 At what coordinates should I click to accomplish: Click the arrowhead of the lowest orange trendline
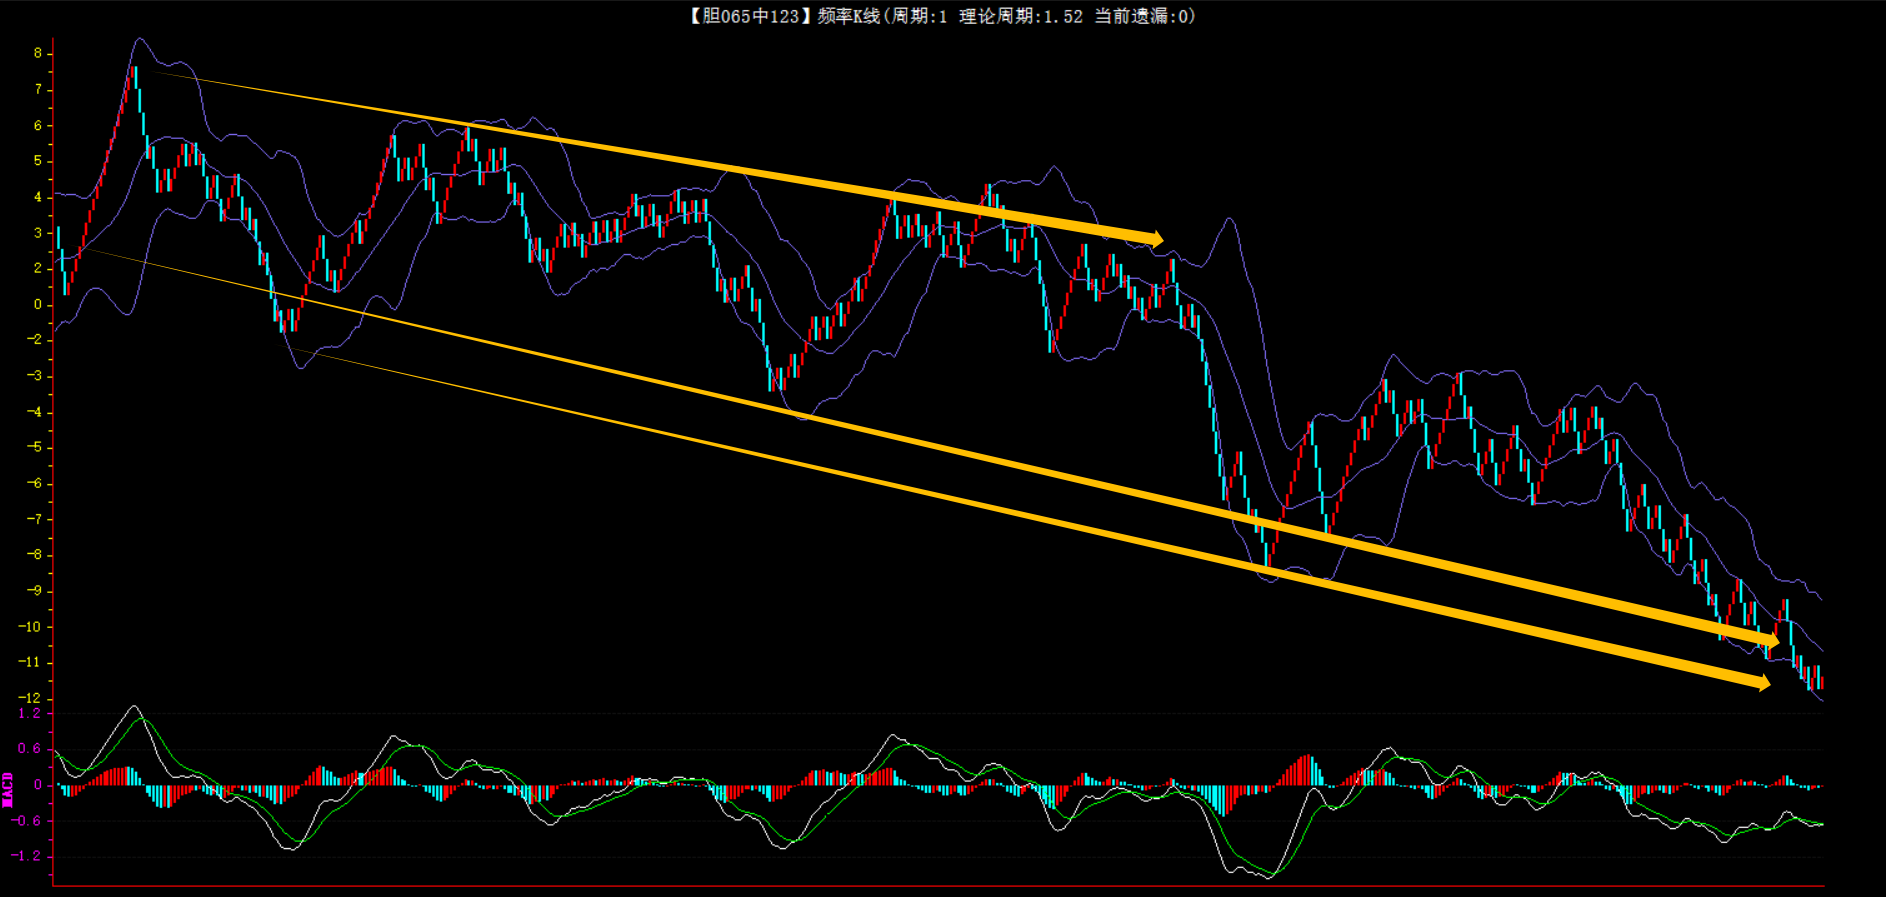click(x=1763, y=683)
